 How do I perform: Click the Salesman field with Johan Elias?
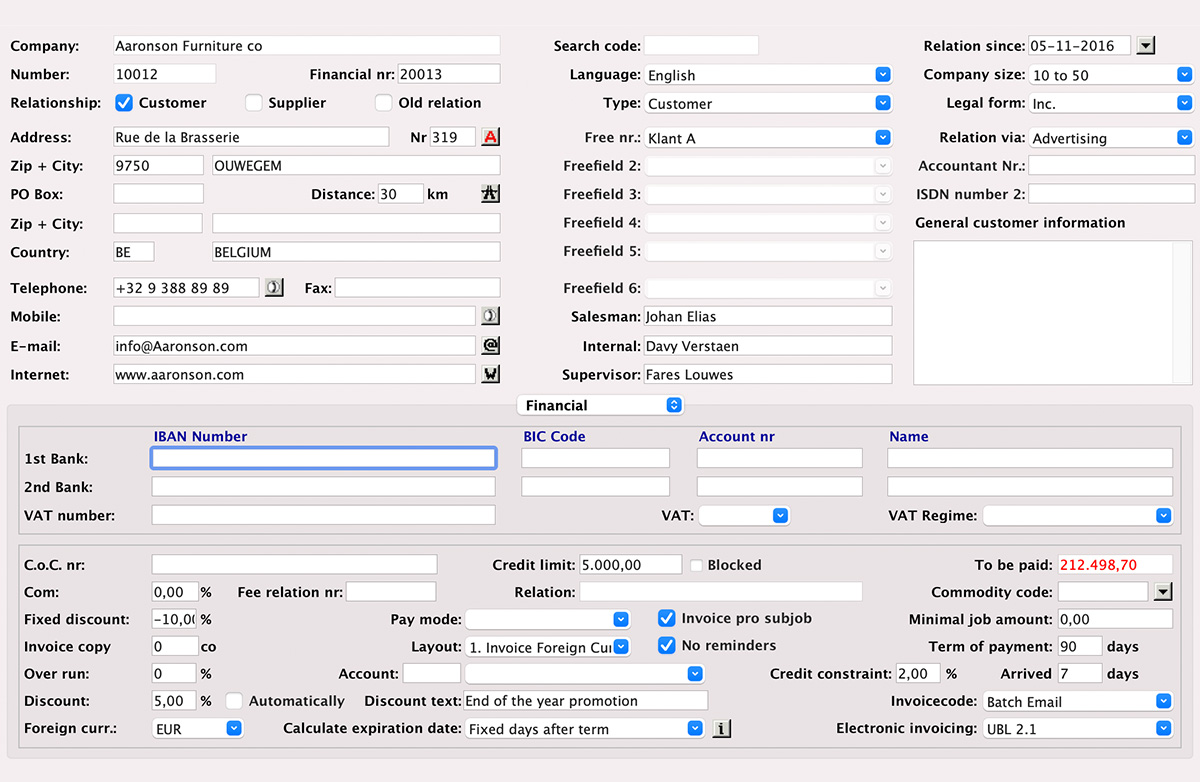coord(768,316)
